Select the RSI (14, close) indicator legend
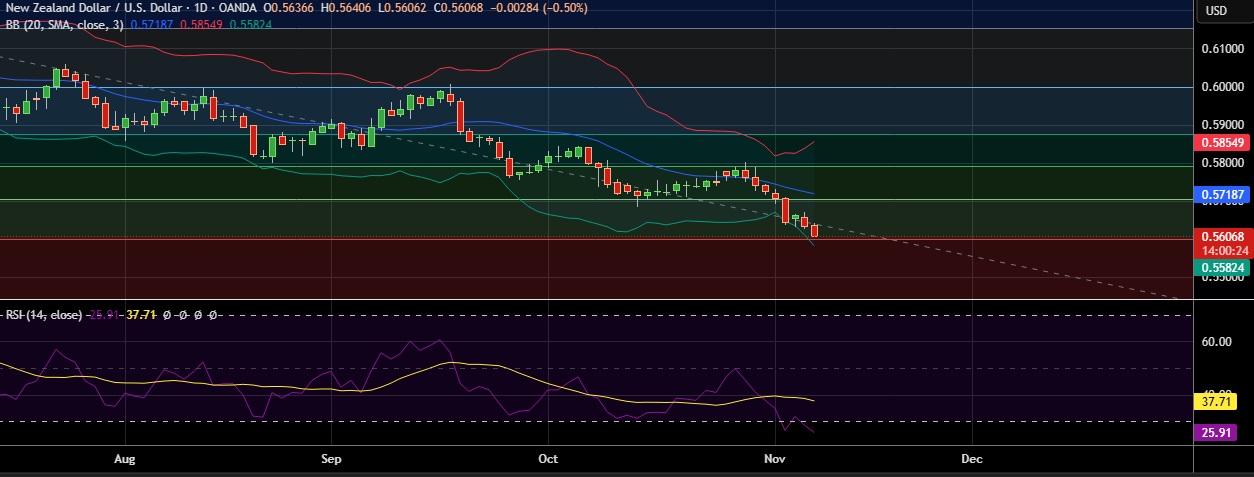Image resolution: width=1254 pixels, height=477 pixels. tap(43, 315)
